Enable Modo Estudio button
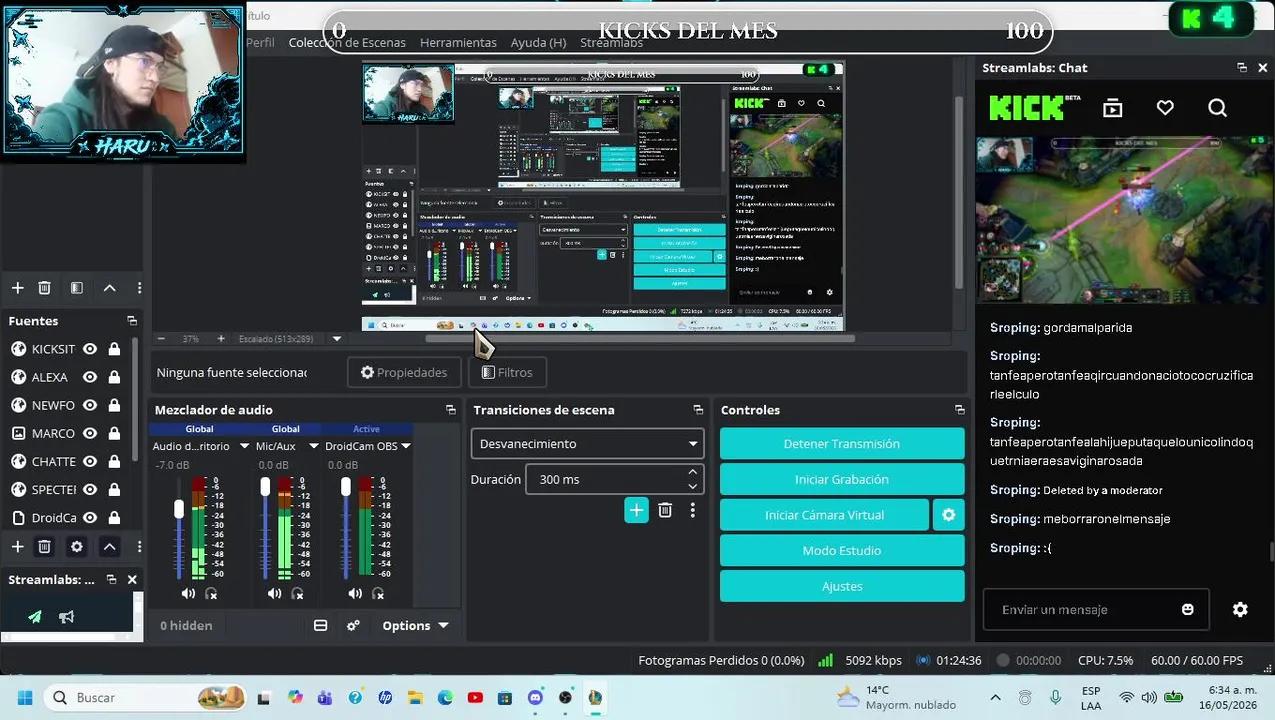The image size is (1275, 720). click(x=842, y=550)
